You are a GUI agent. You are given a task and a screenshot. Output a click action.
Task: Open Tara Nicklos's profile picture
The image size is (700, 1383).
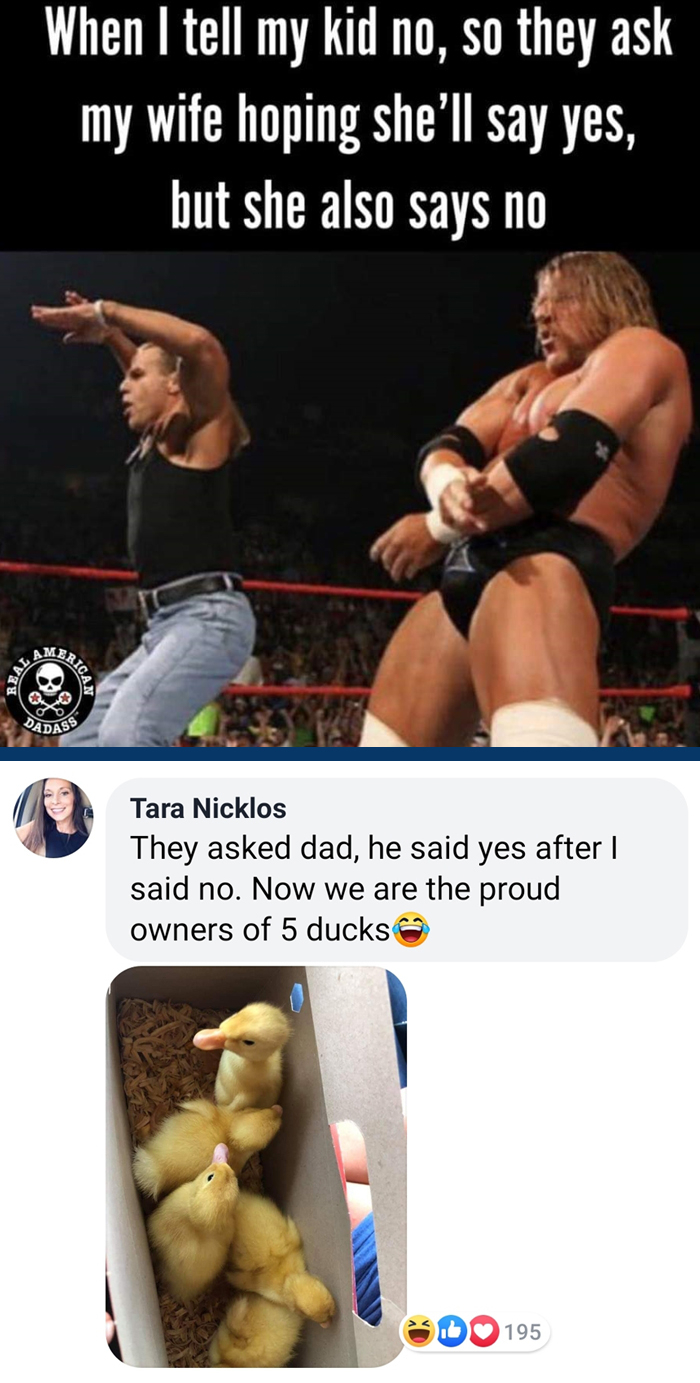point(53,818)
